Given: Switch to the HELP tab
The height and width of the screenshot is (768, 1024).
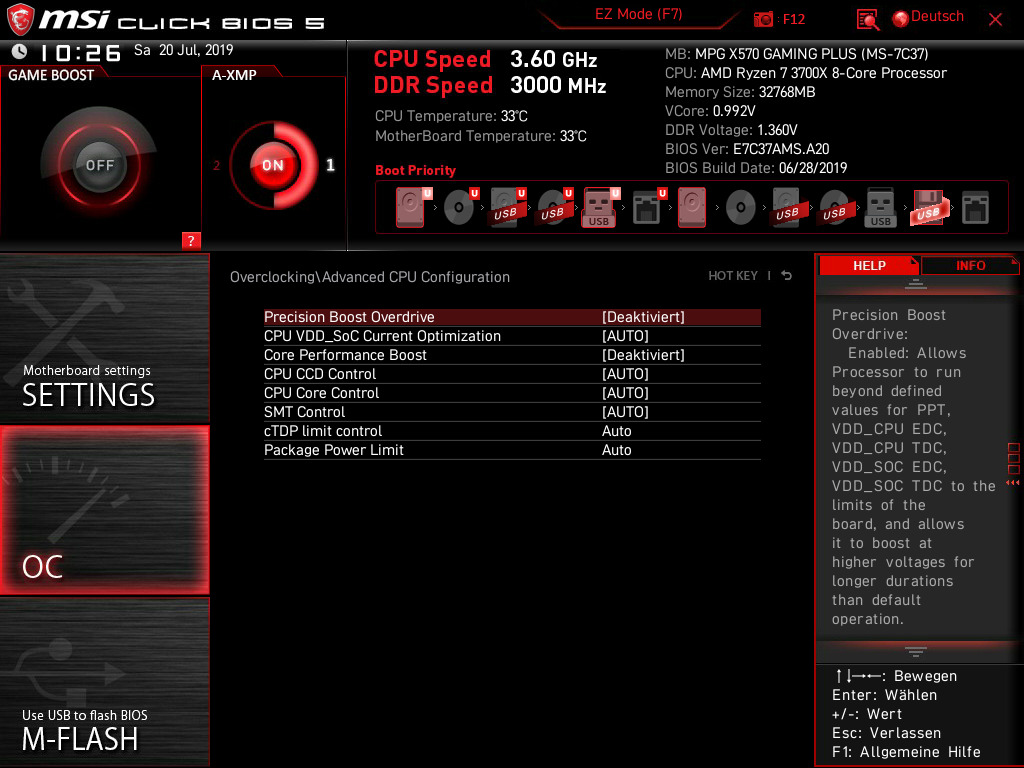Looking at the screenshot, I should tap(869, 265).
